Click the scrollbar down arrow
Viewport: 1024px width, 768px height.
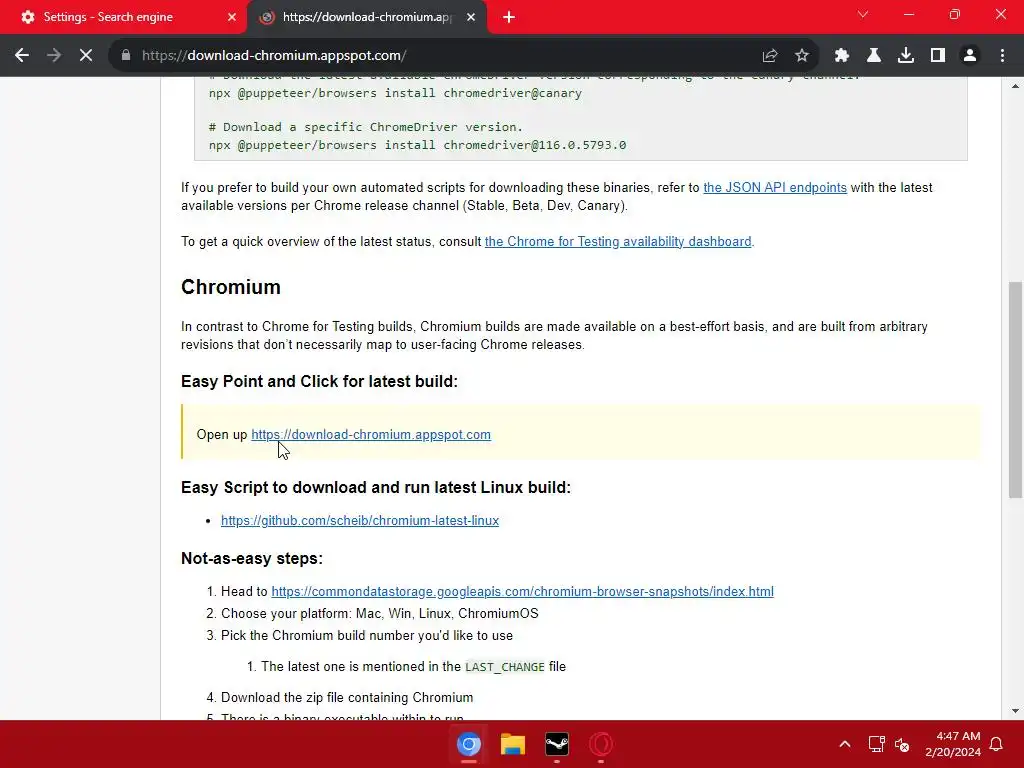pos(1015,711)
